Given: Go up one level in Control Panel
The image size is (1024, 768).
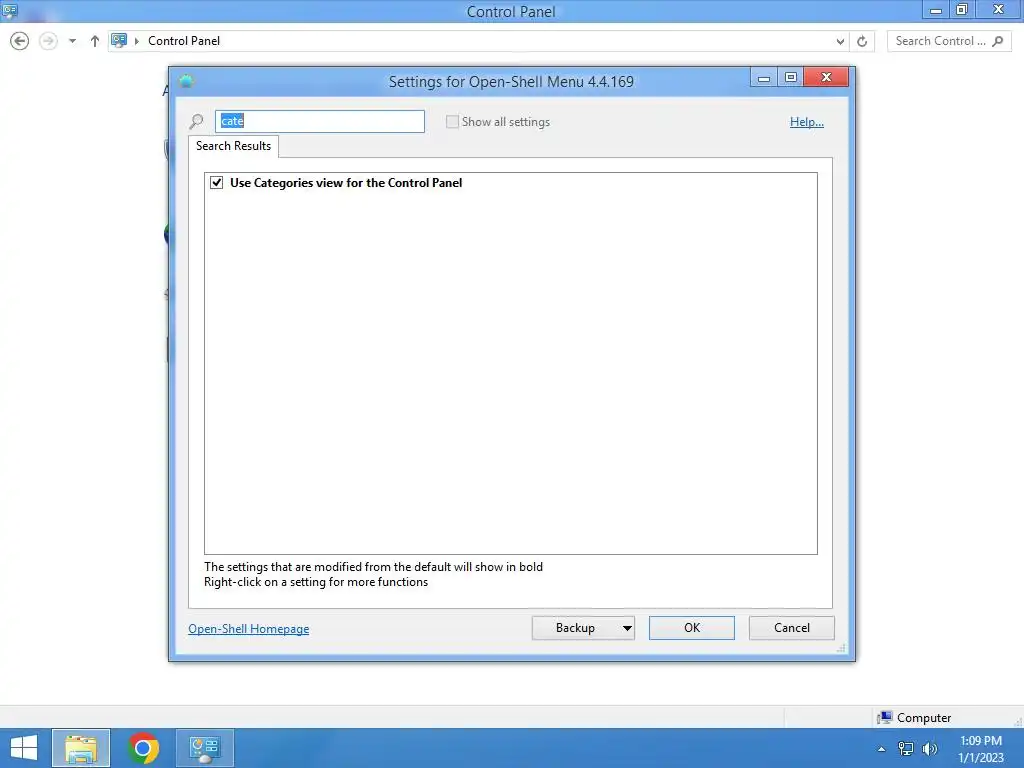Looking at the screenshot, I should pos(95,41).
